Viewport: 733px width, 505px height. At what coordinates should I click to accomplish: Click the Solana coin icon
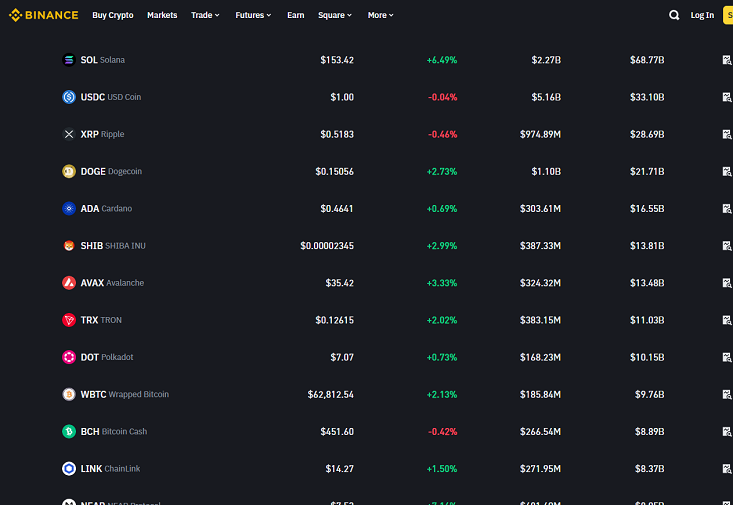[x=69, y=60]
